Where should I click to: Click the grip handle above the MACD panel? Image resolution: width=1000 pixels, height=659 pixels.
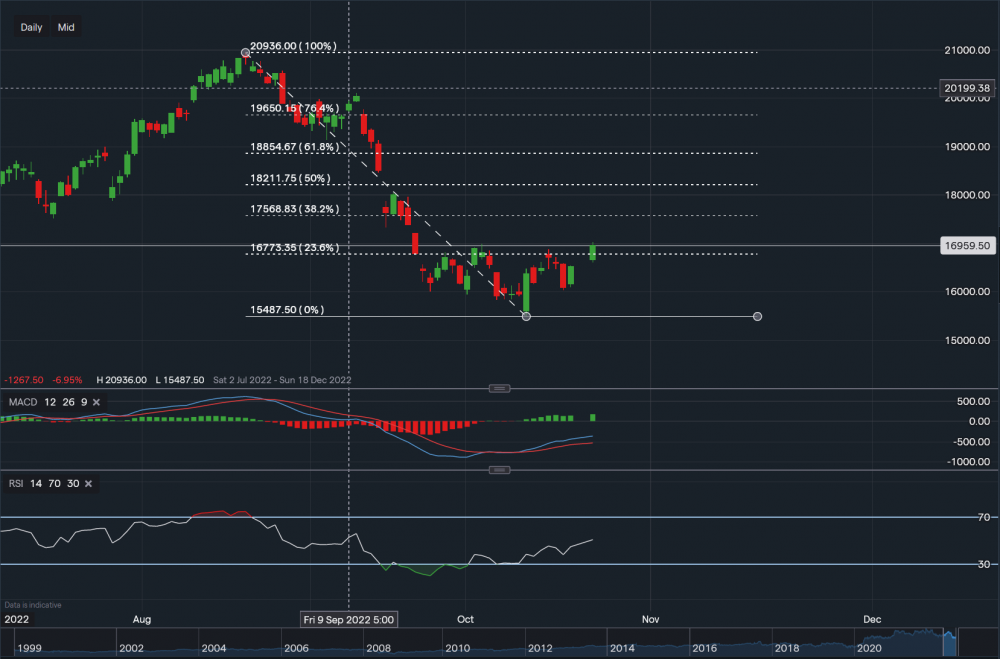(x=499, y=388)
